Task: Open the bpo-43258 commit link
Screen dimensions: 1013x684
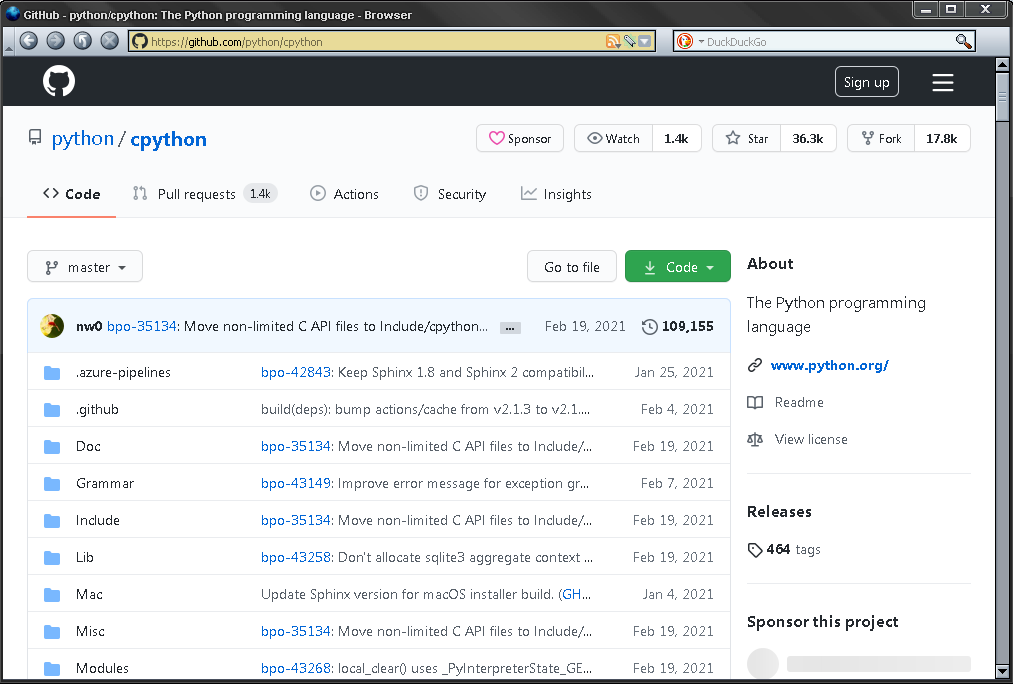Action: tap(296, 557)
